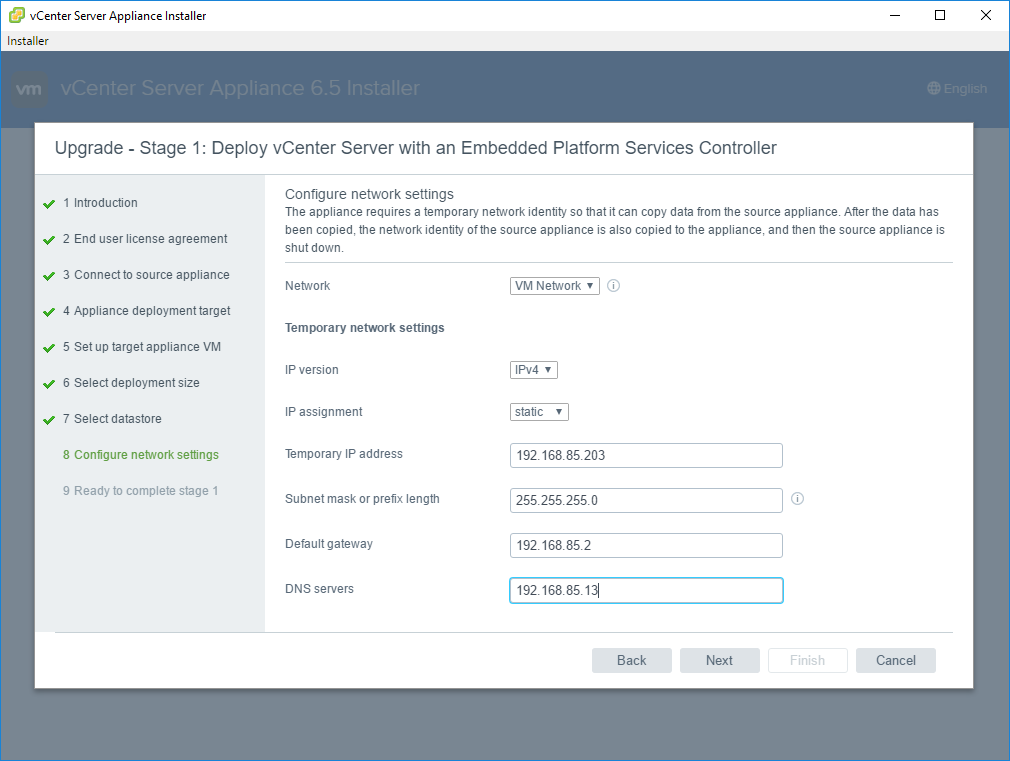Click the Temporary network settings heading
The height and width of the screenshot is (761, 1010).
point(365,328)
